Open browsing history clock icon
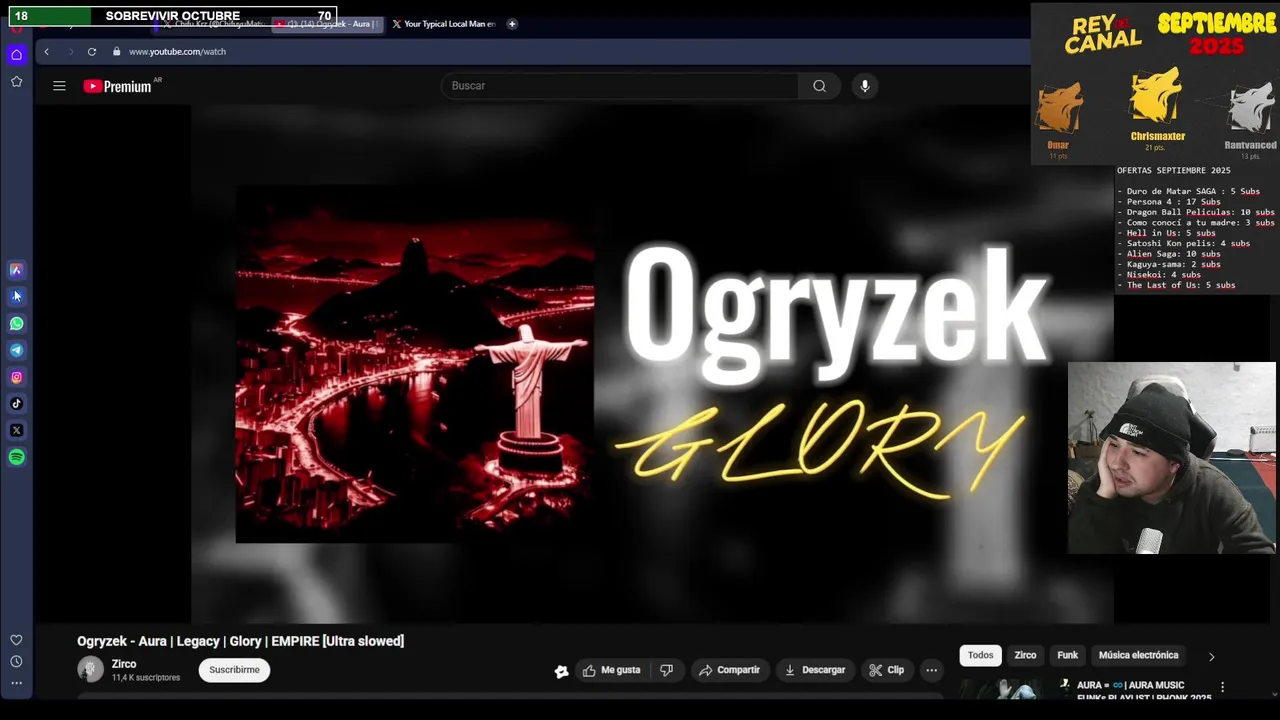 (x=16, y=662)
